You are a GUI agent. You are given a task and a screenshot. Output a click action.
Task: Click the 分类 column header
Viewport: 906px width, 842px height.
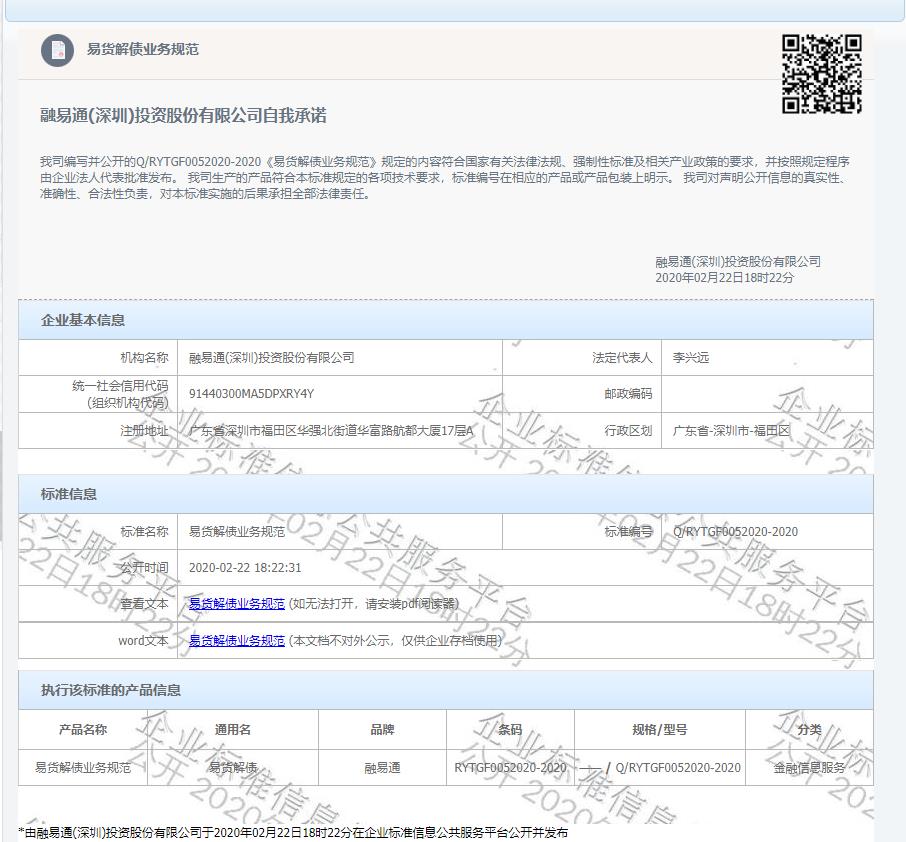[x=809, y=730]
